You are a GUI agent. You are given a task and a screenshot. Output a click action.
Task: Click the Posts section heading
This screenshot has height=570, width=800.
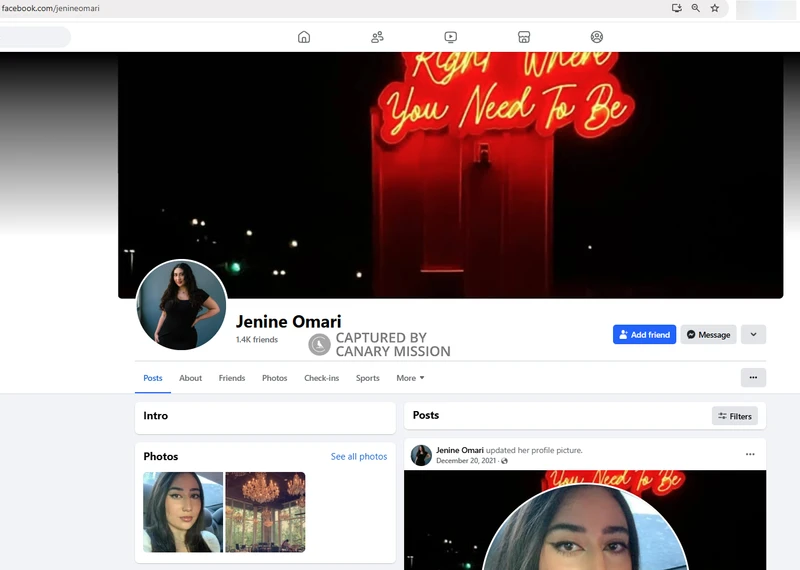(426, 415)
